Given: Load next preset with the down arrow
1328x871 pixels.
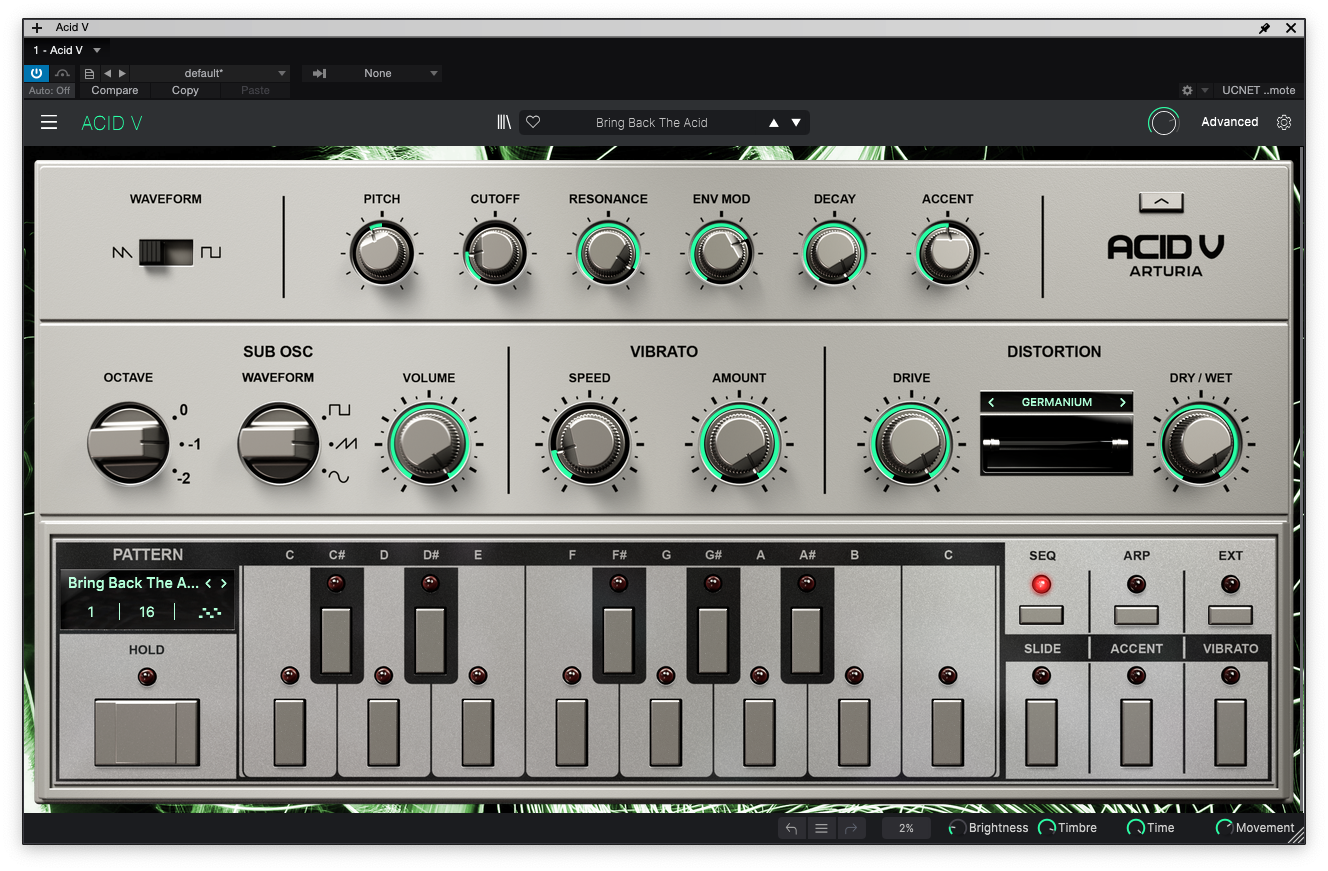Looking at the screenshot, I should point(796,123).
